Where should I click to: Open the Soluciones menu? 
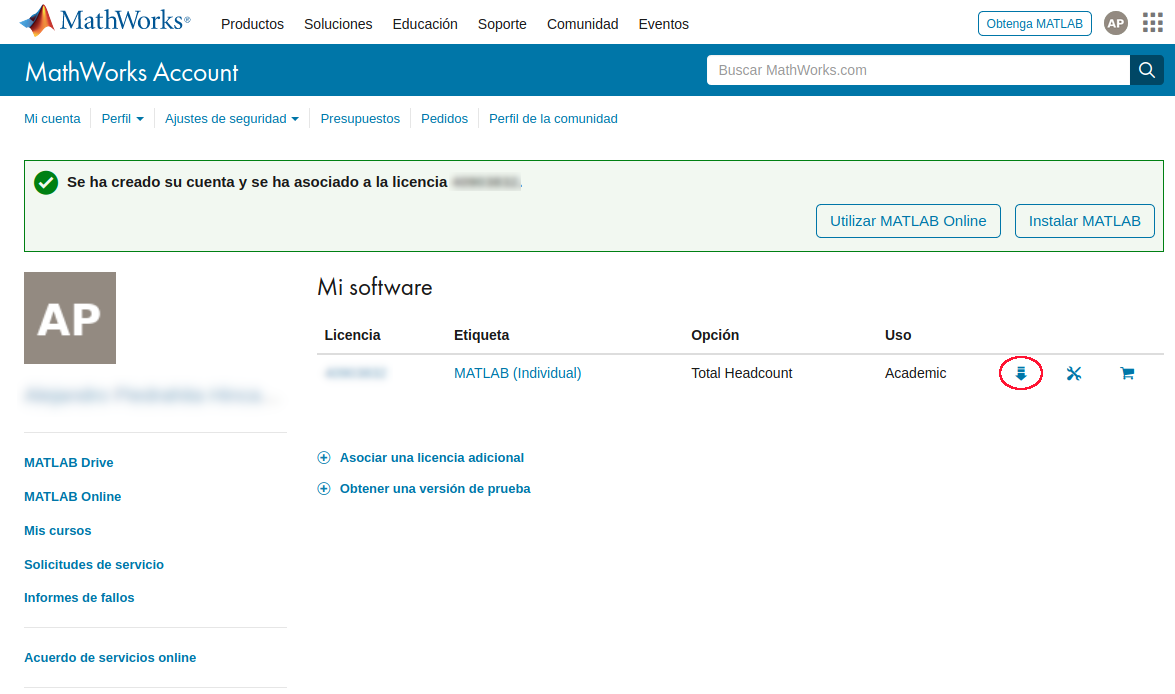coord(338,24)
